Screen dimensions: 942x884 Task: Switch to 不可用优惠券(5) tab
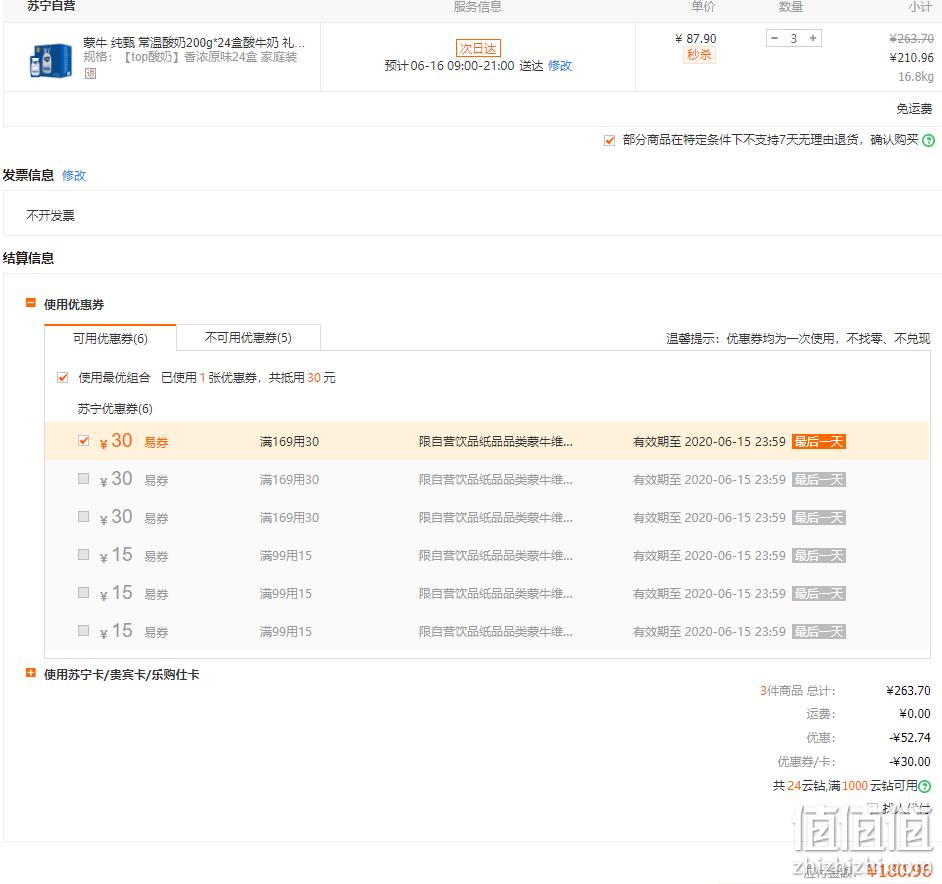[248, 338]
